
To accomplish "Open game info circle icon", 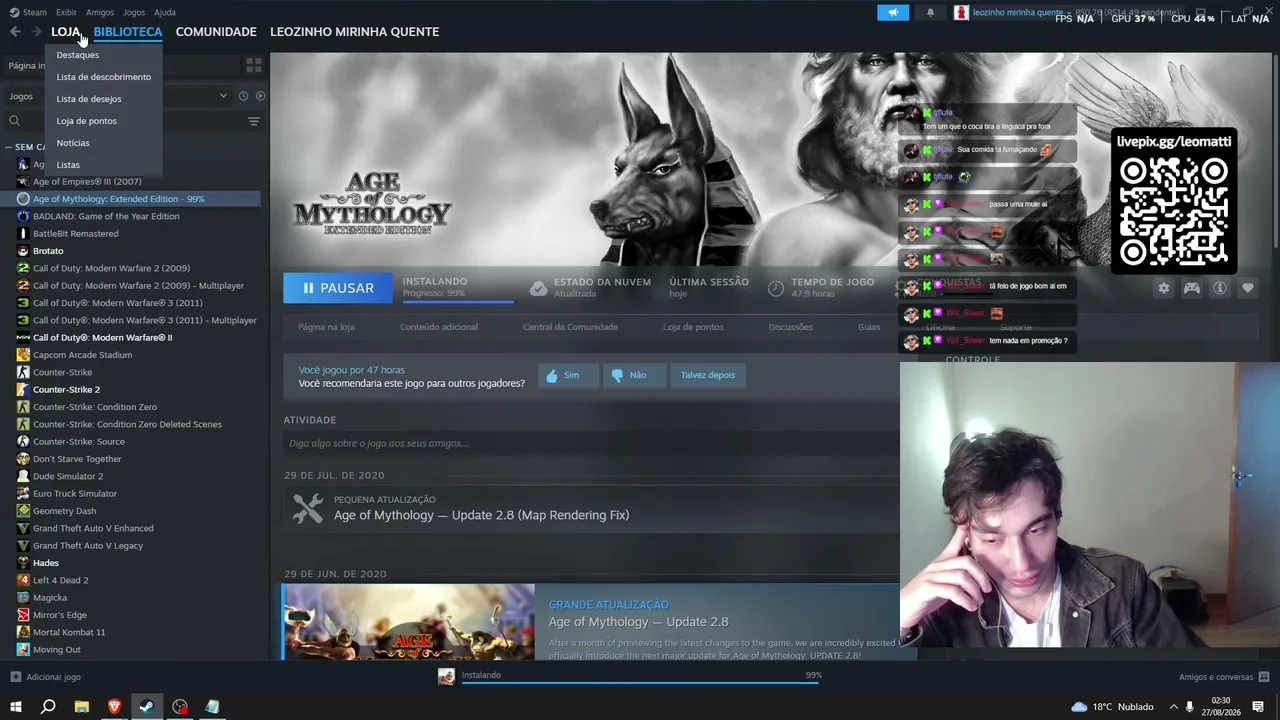I will [1220, 288].
